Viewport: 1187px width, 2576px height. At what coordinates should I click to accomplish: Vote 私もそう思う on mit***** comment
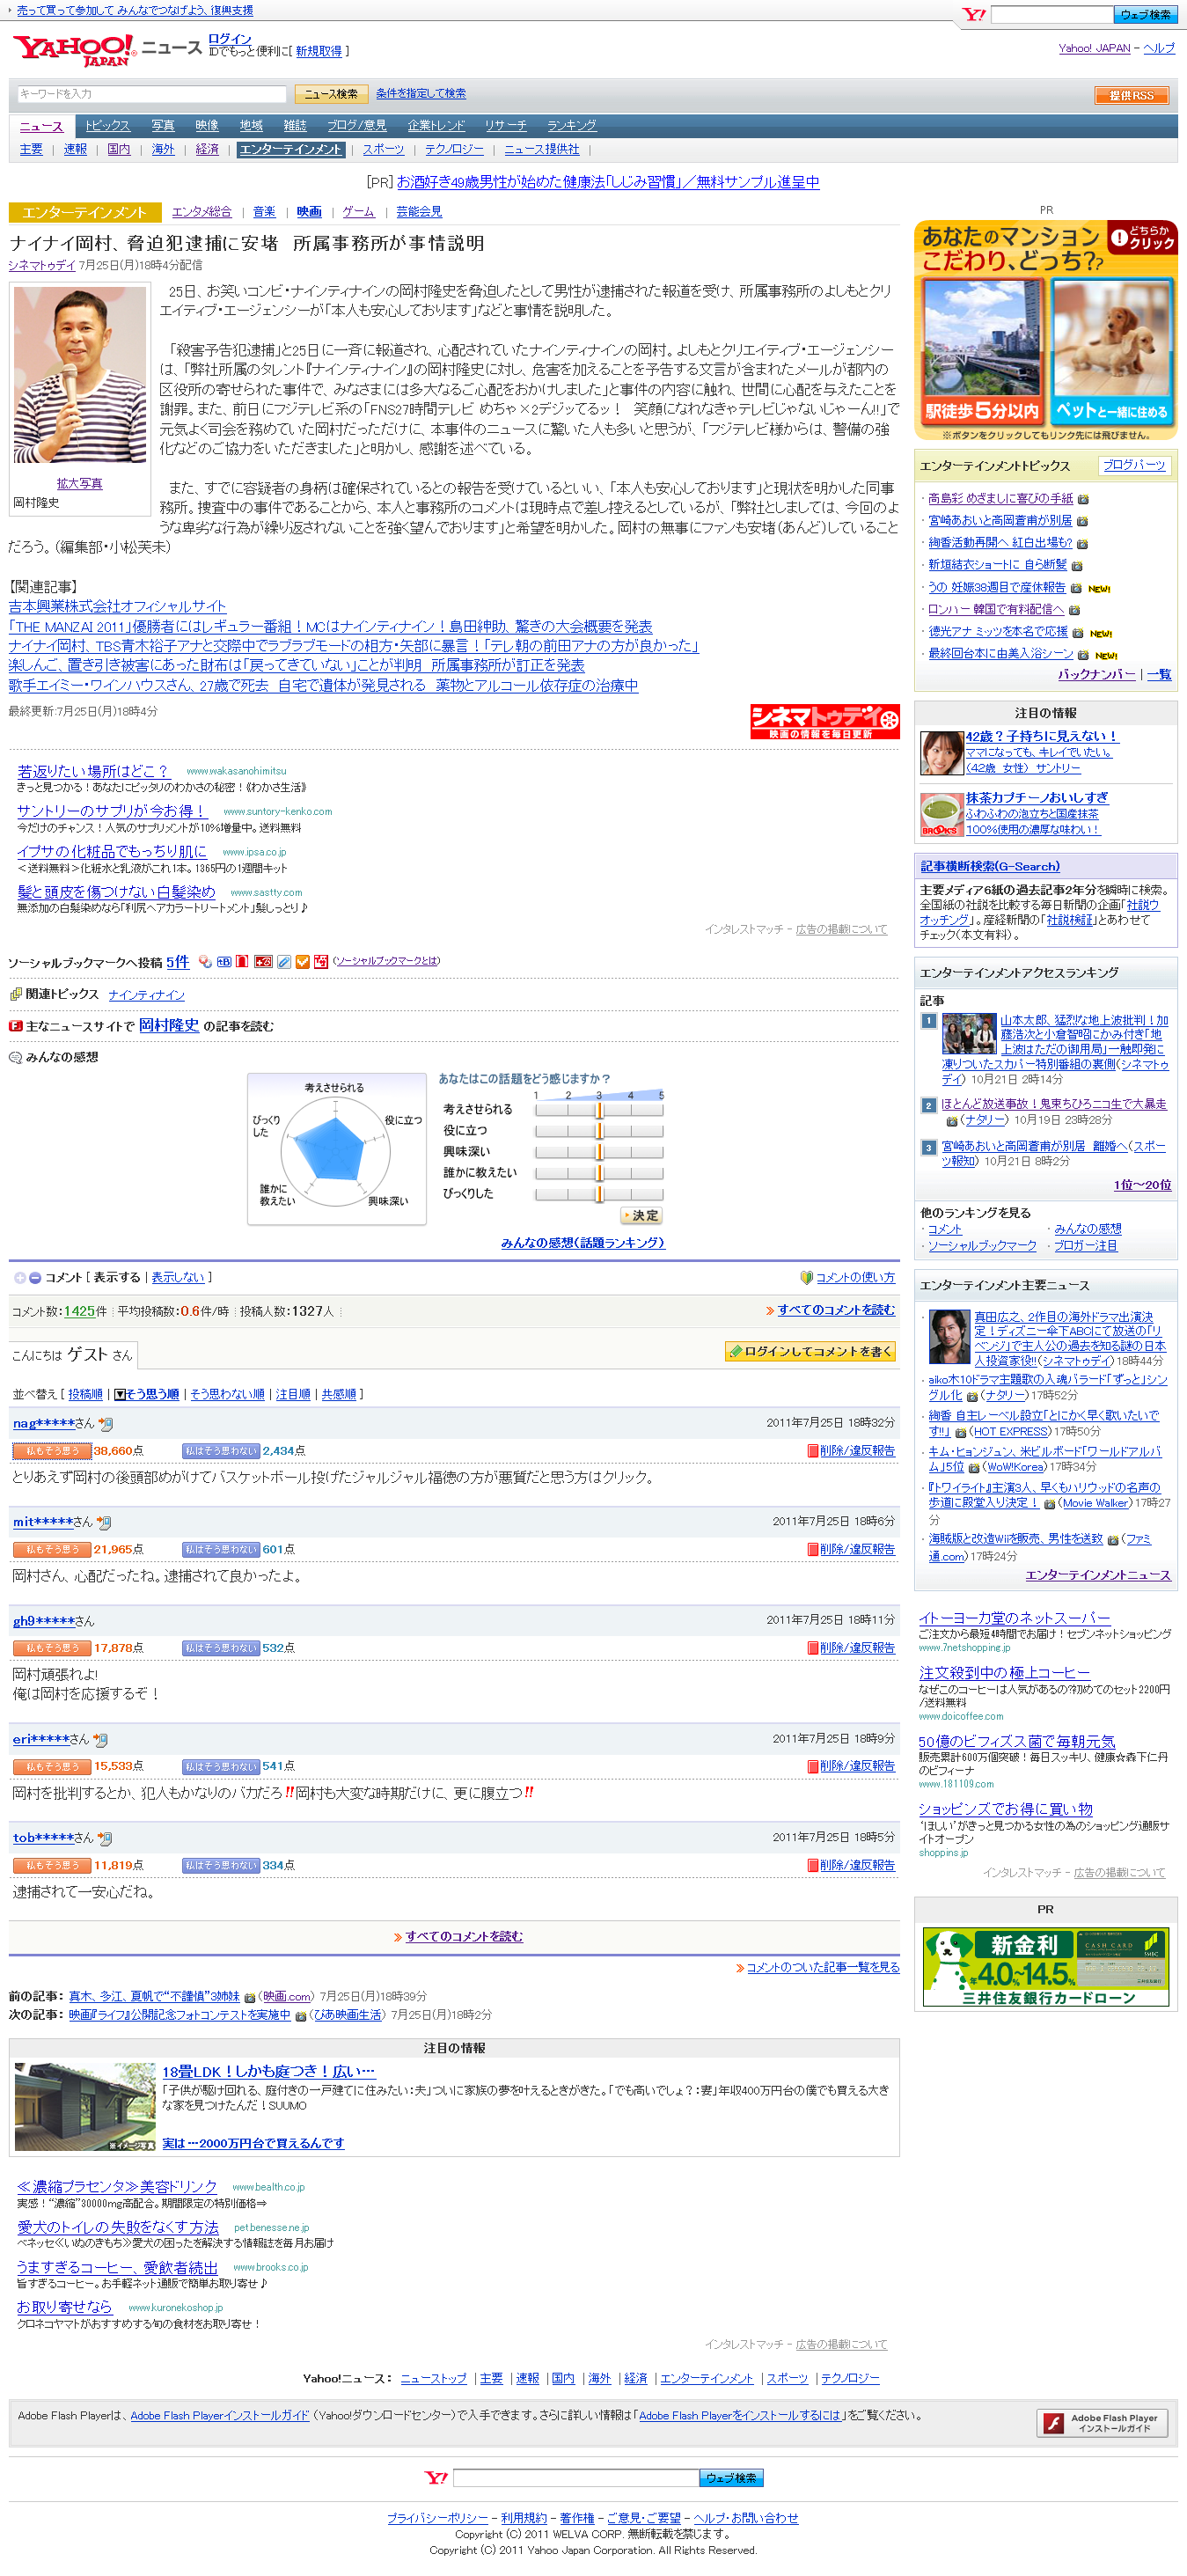tap(52, 1550)
